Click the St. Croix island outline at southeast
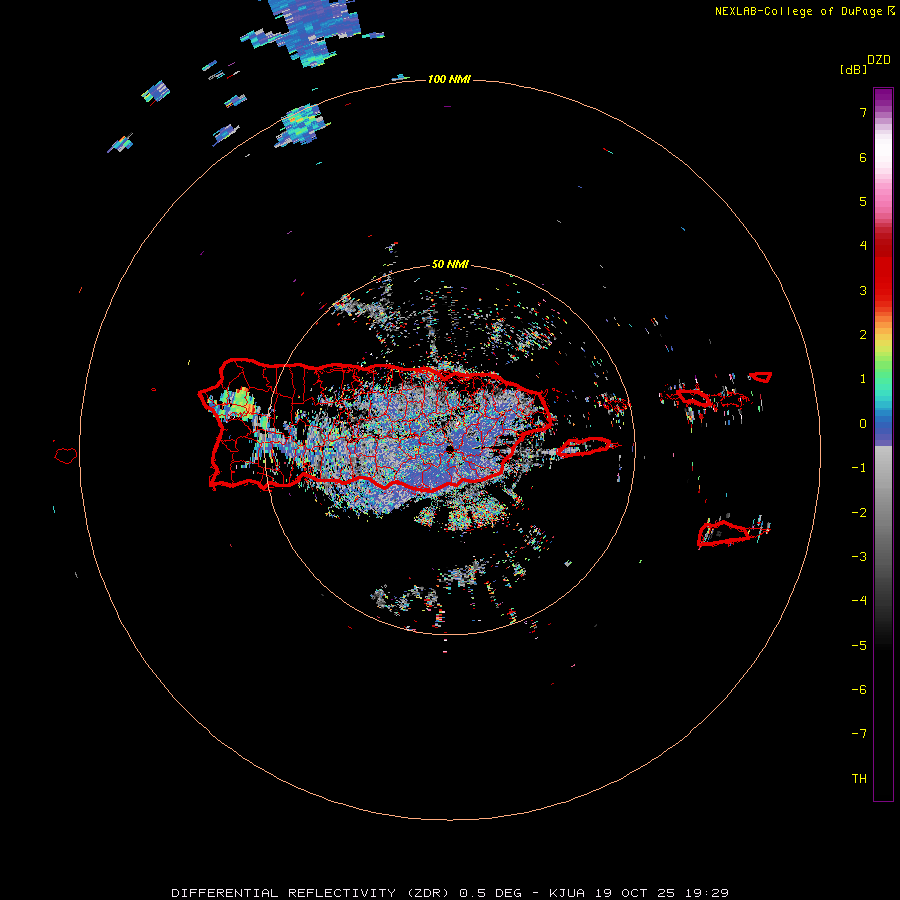This screenshot has width=900, height=900. [724, 534]
